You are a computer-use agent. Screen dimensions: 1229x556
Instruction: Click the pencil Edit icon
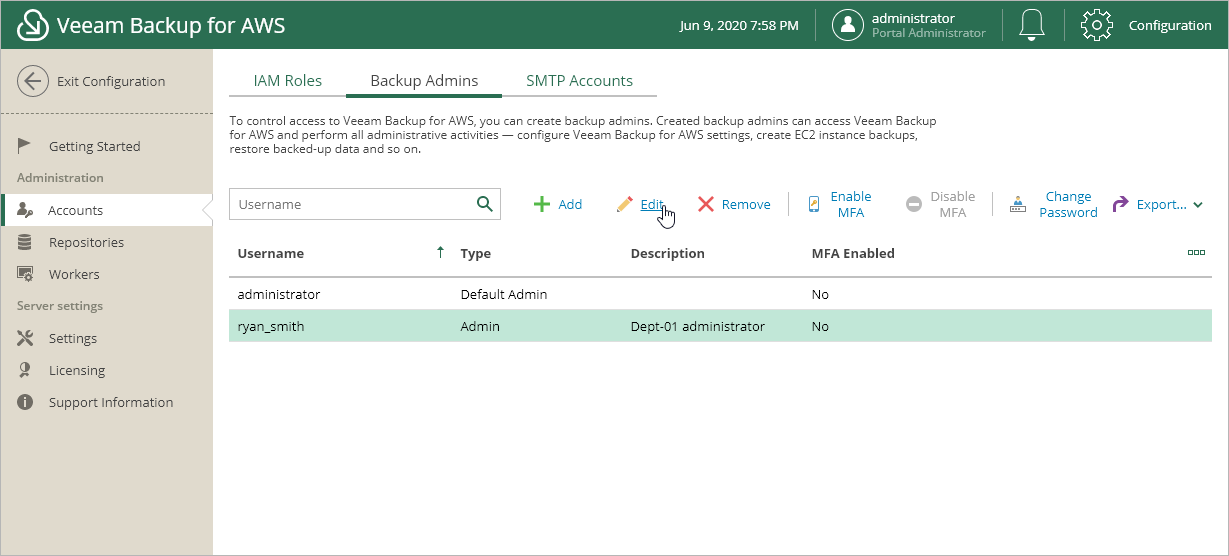[x=625, y=204]
